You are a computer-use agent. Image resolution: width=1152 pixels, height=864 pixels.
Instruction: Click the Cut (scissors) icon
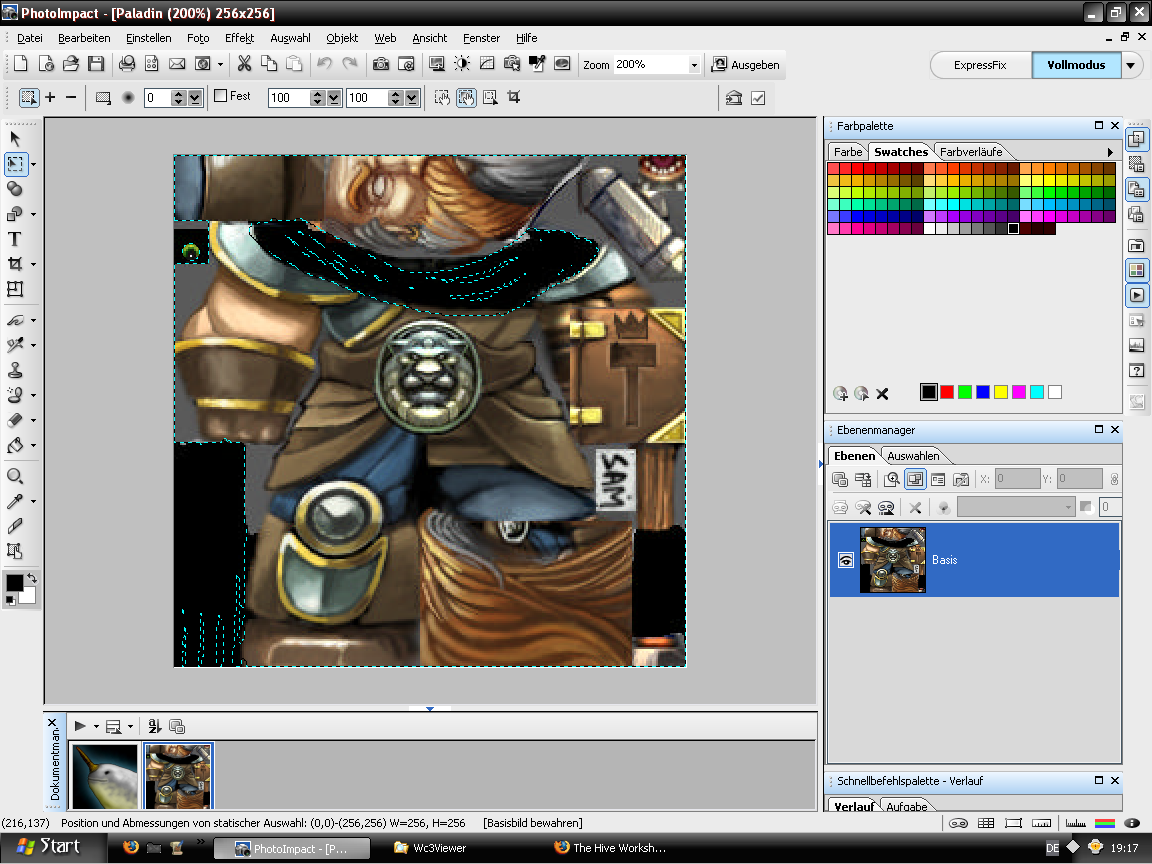(x=244, y=64)
